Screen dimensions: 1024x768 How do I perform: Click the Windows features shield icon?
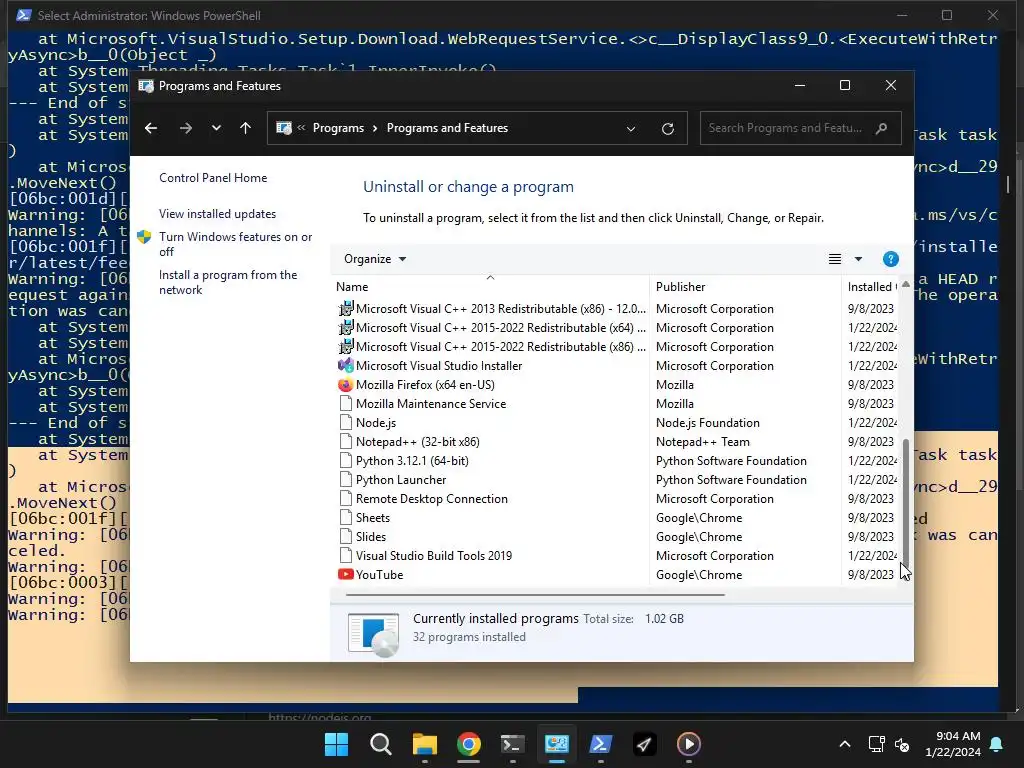(x=144, y=237)
